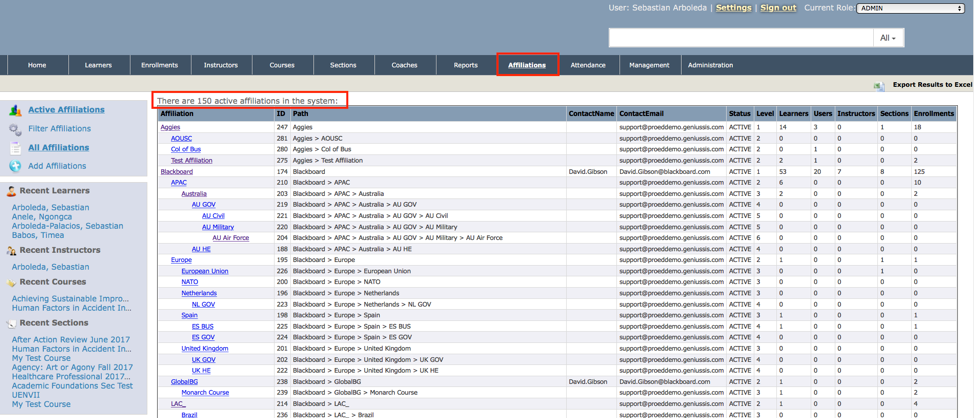Sort table by Learners column header

793,114
